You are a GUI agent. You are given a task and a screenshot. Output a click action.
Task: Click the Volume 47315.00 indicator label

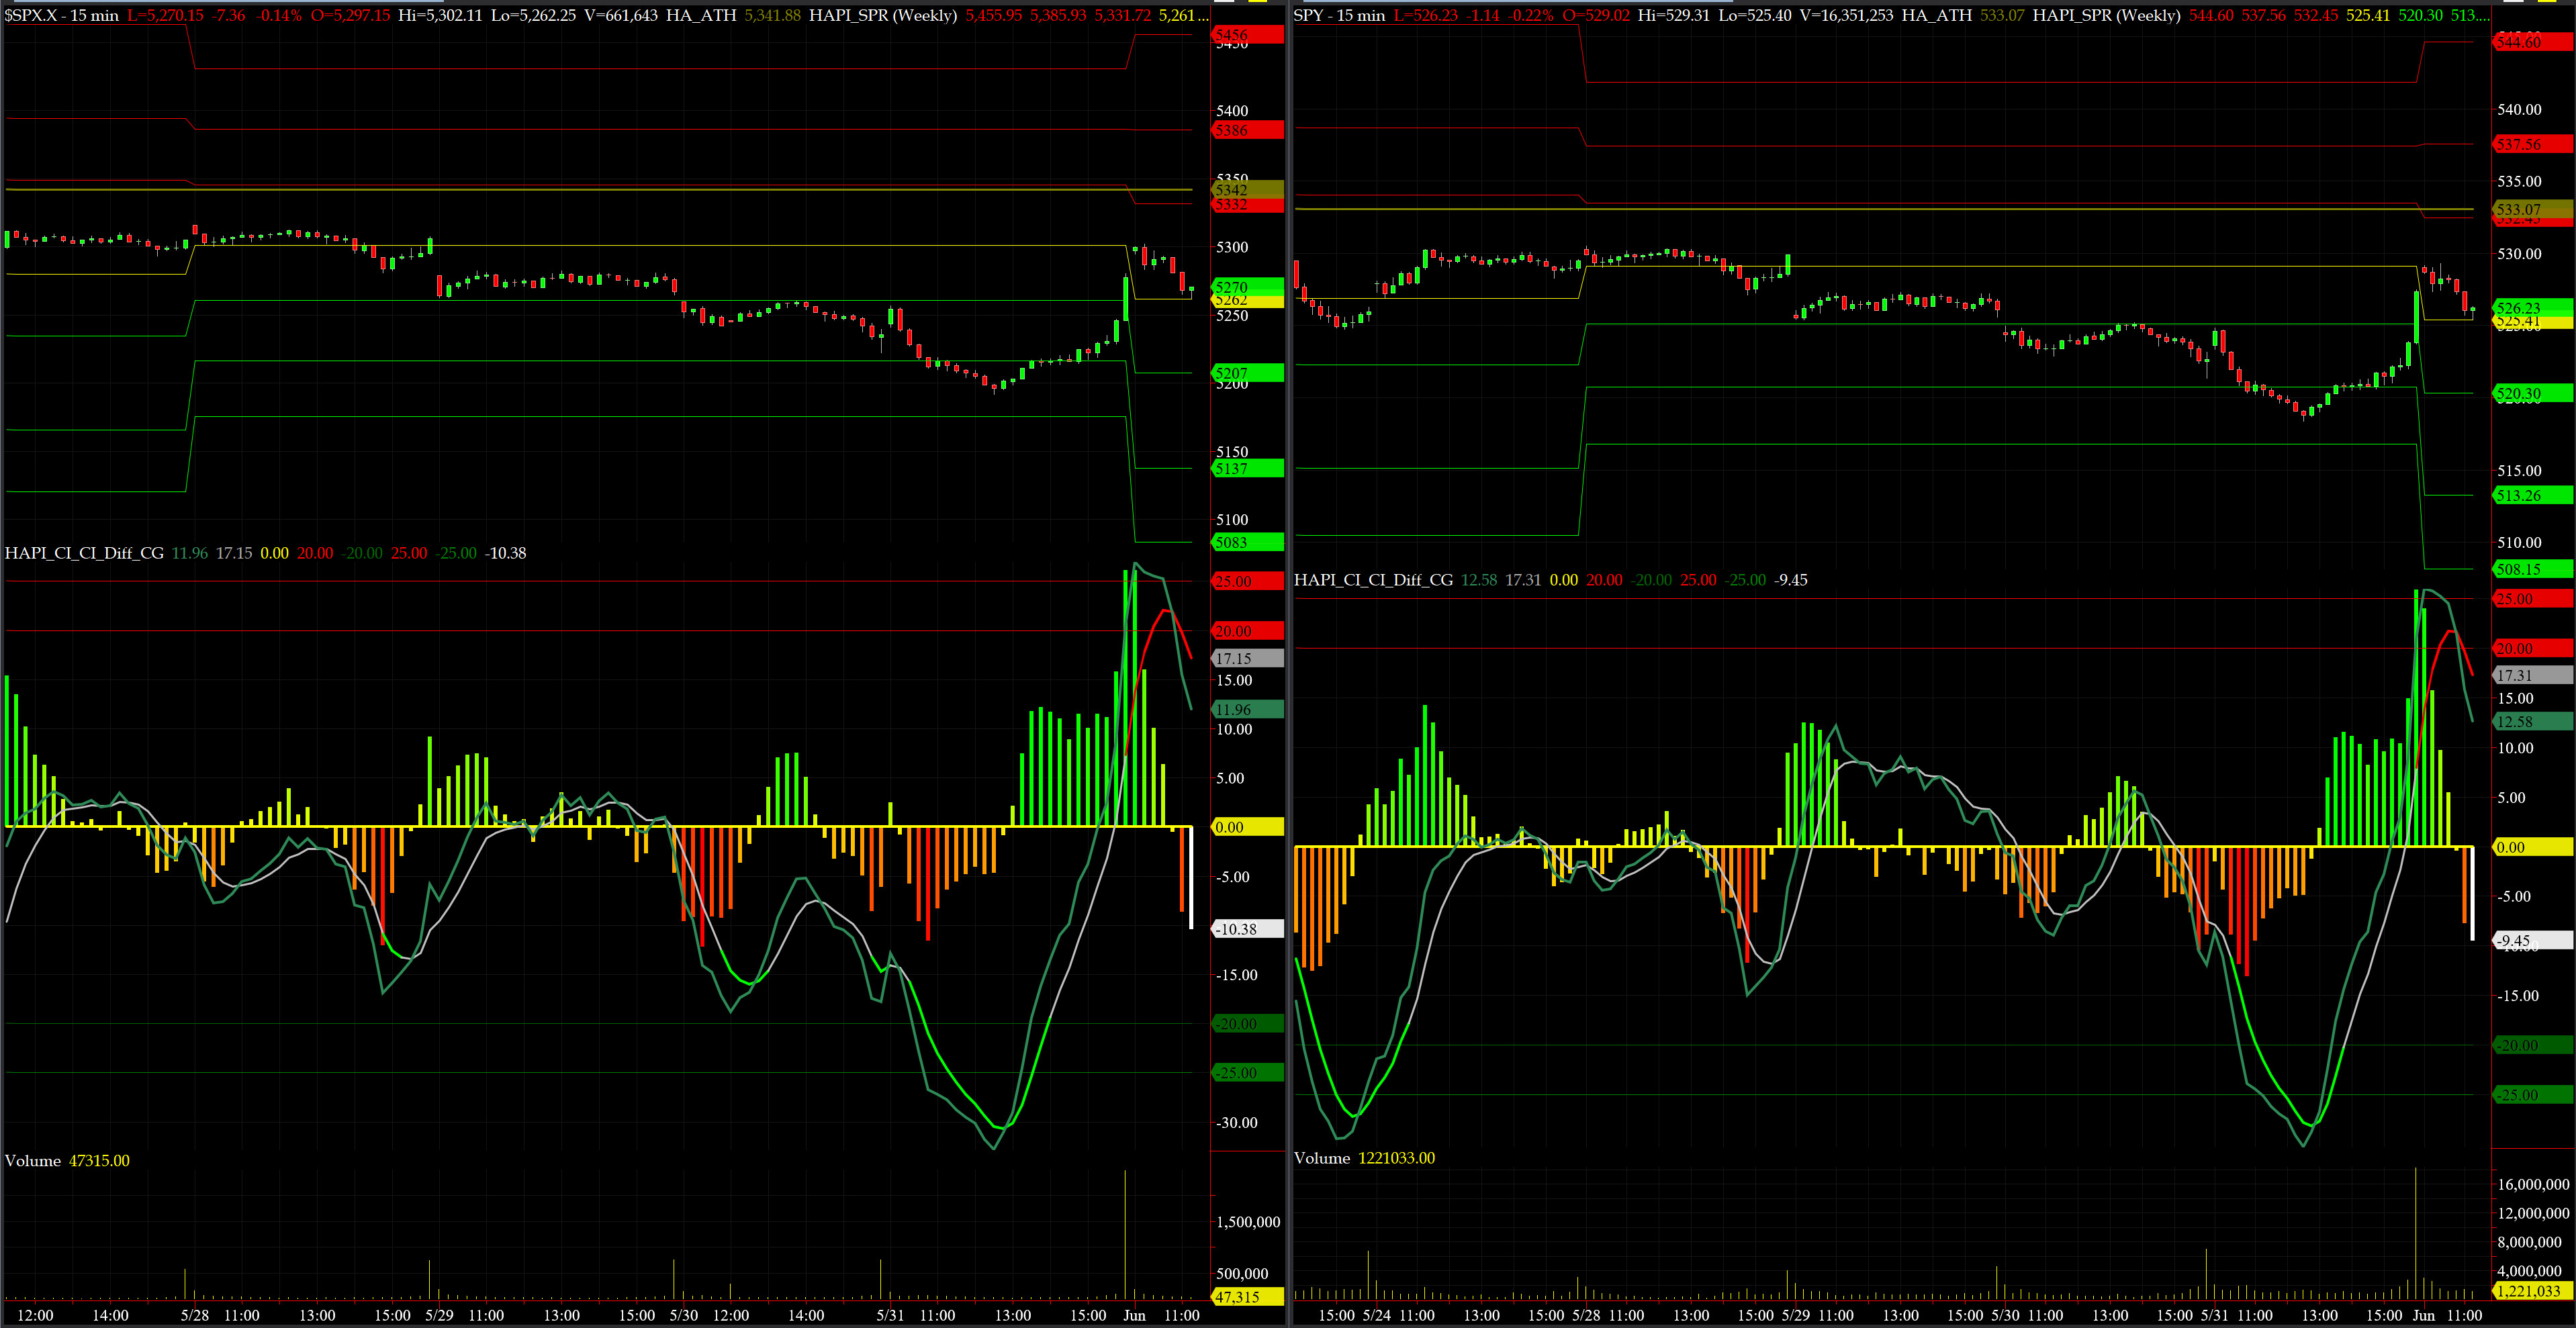coord(67,1160)
